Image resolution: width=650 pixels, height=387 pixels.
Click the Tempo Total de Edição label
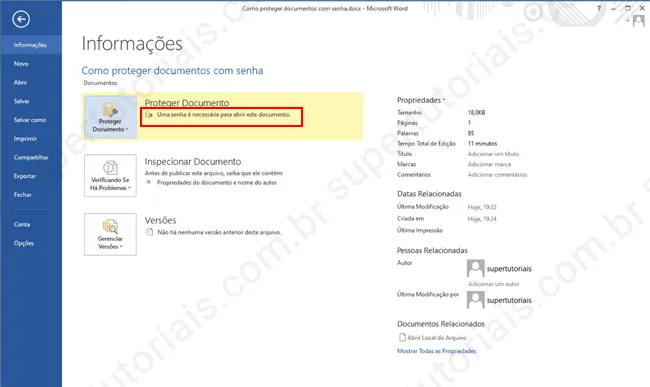426,143
